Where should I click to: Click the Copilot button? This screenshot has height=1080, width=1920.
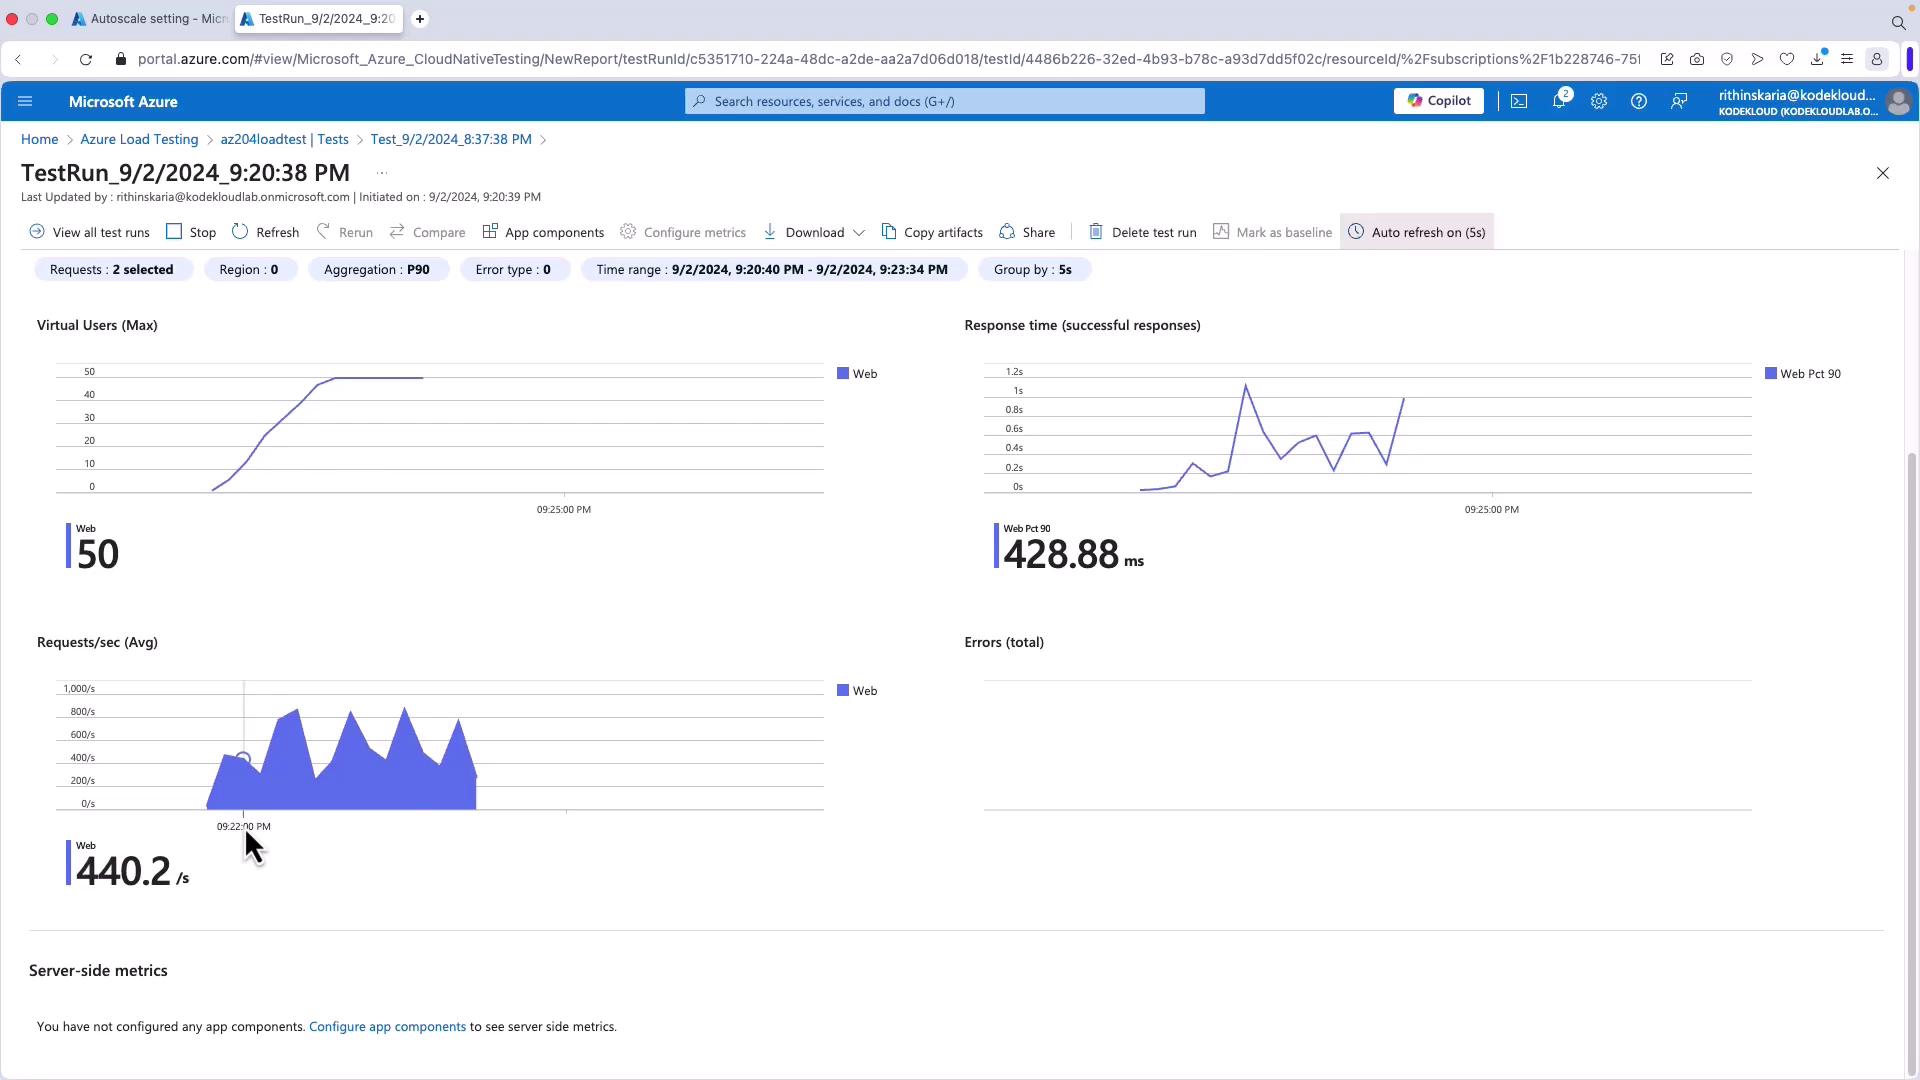pos(1438,101)
